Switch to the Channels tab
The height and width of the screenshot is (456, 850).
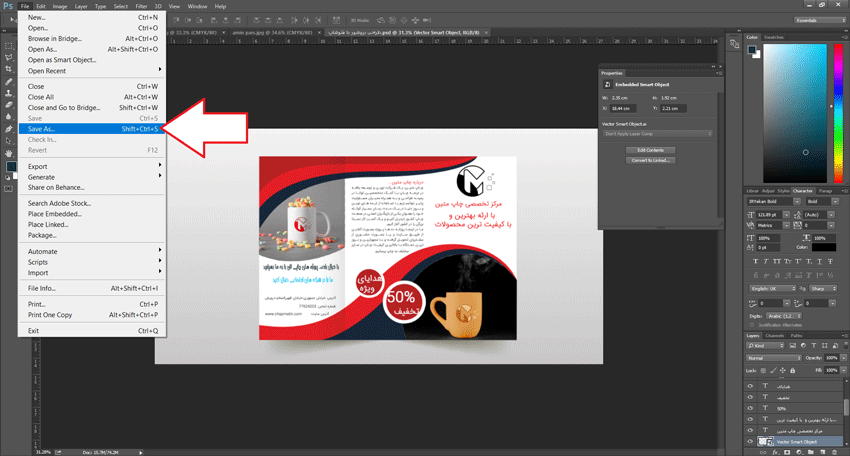[x=775, y=336]
